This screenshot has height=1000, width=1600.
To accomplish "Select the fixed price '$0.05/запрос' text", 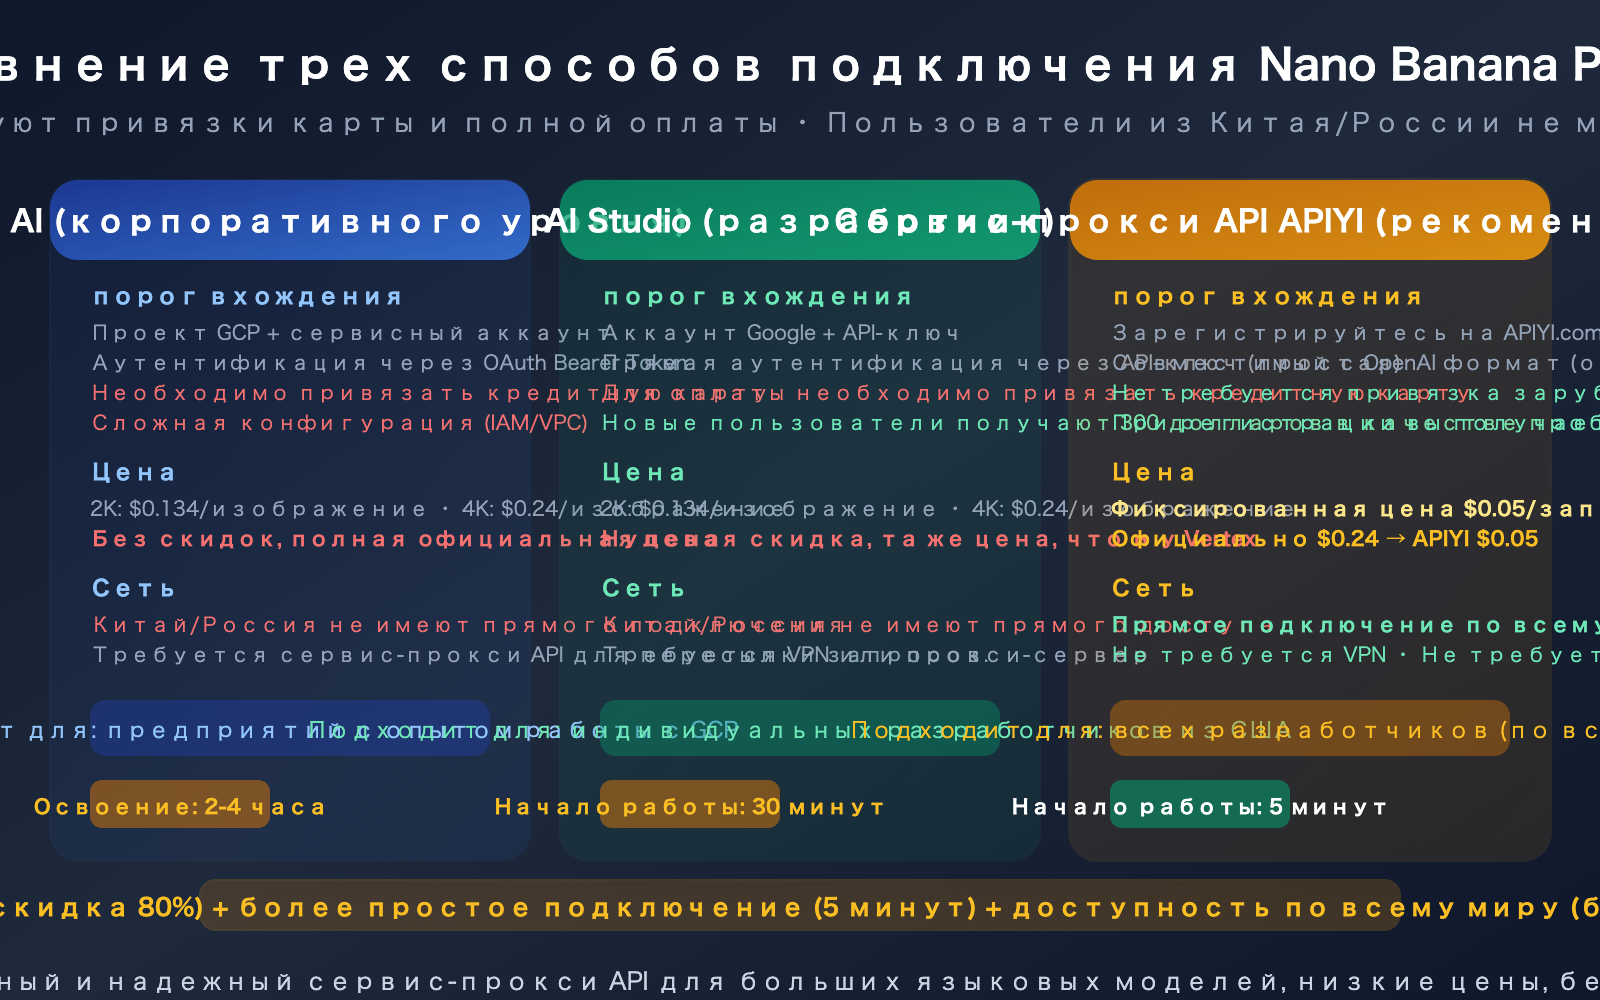I will pyautogui.click(x=1350, y=508).
